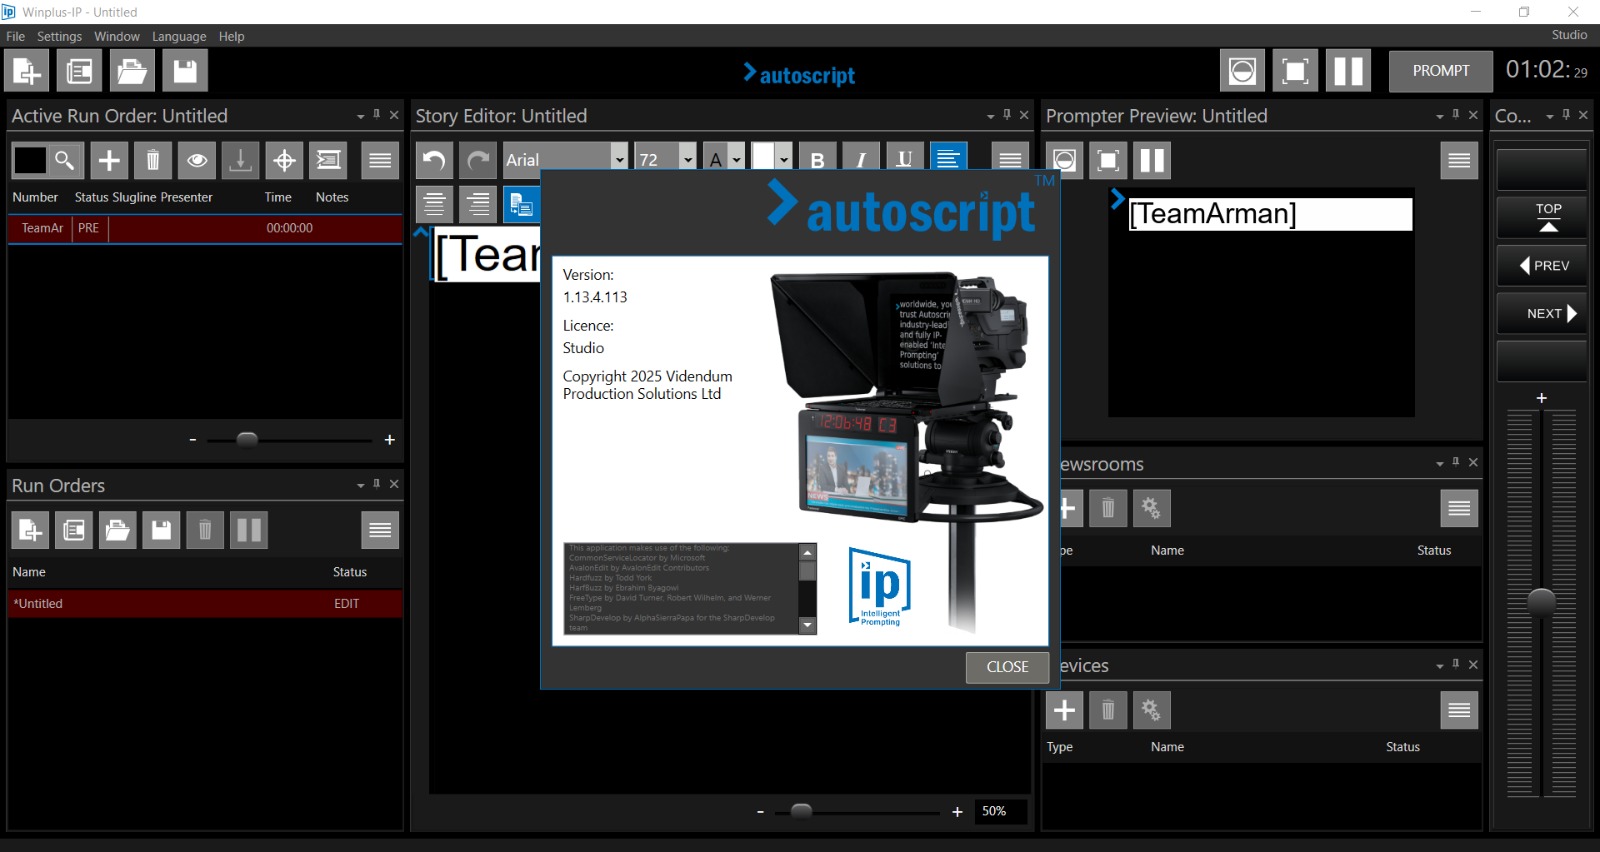This screenshot has width=1600, height=852.
Task: Open the Language menu
Action: pyautogui.click(x=179, y=36)
